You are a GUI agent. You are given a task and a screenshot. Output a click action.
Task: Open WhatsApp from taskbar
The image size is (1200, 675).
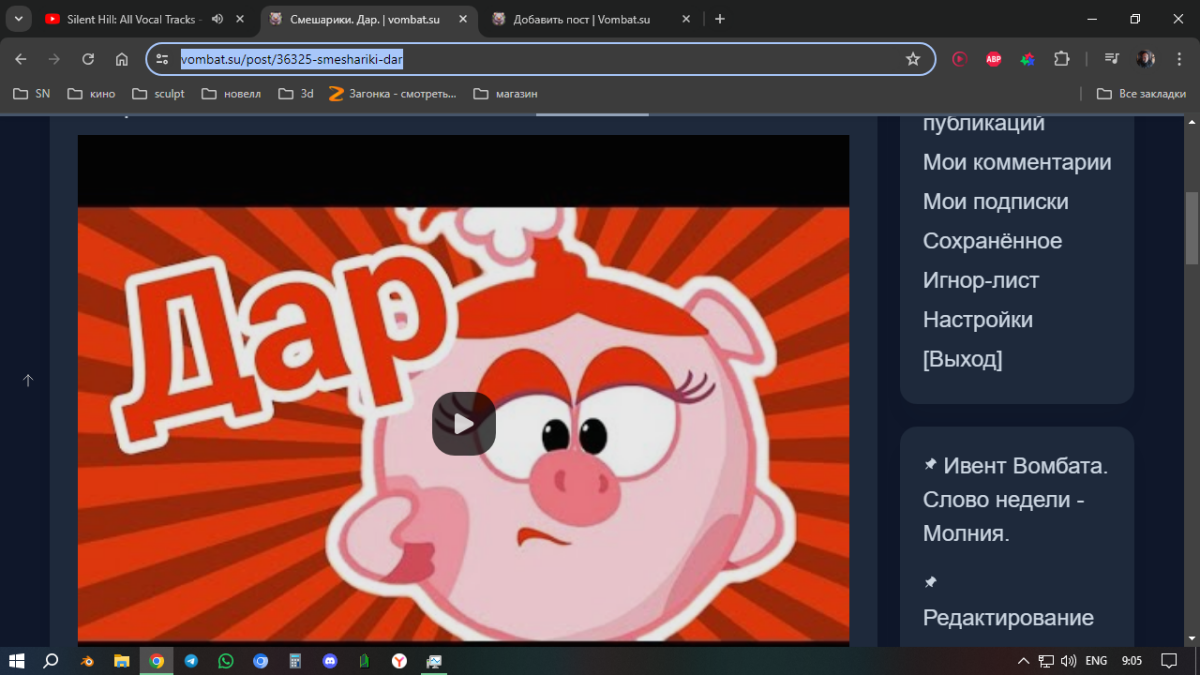click(226, 661)
